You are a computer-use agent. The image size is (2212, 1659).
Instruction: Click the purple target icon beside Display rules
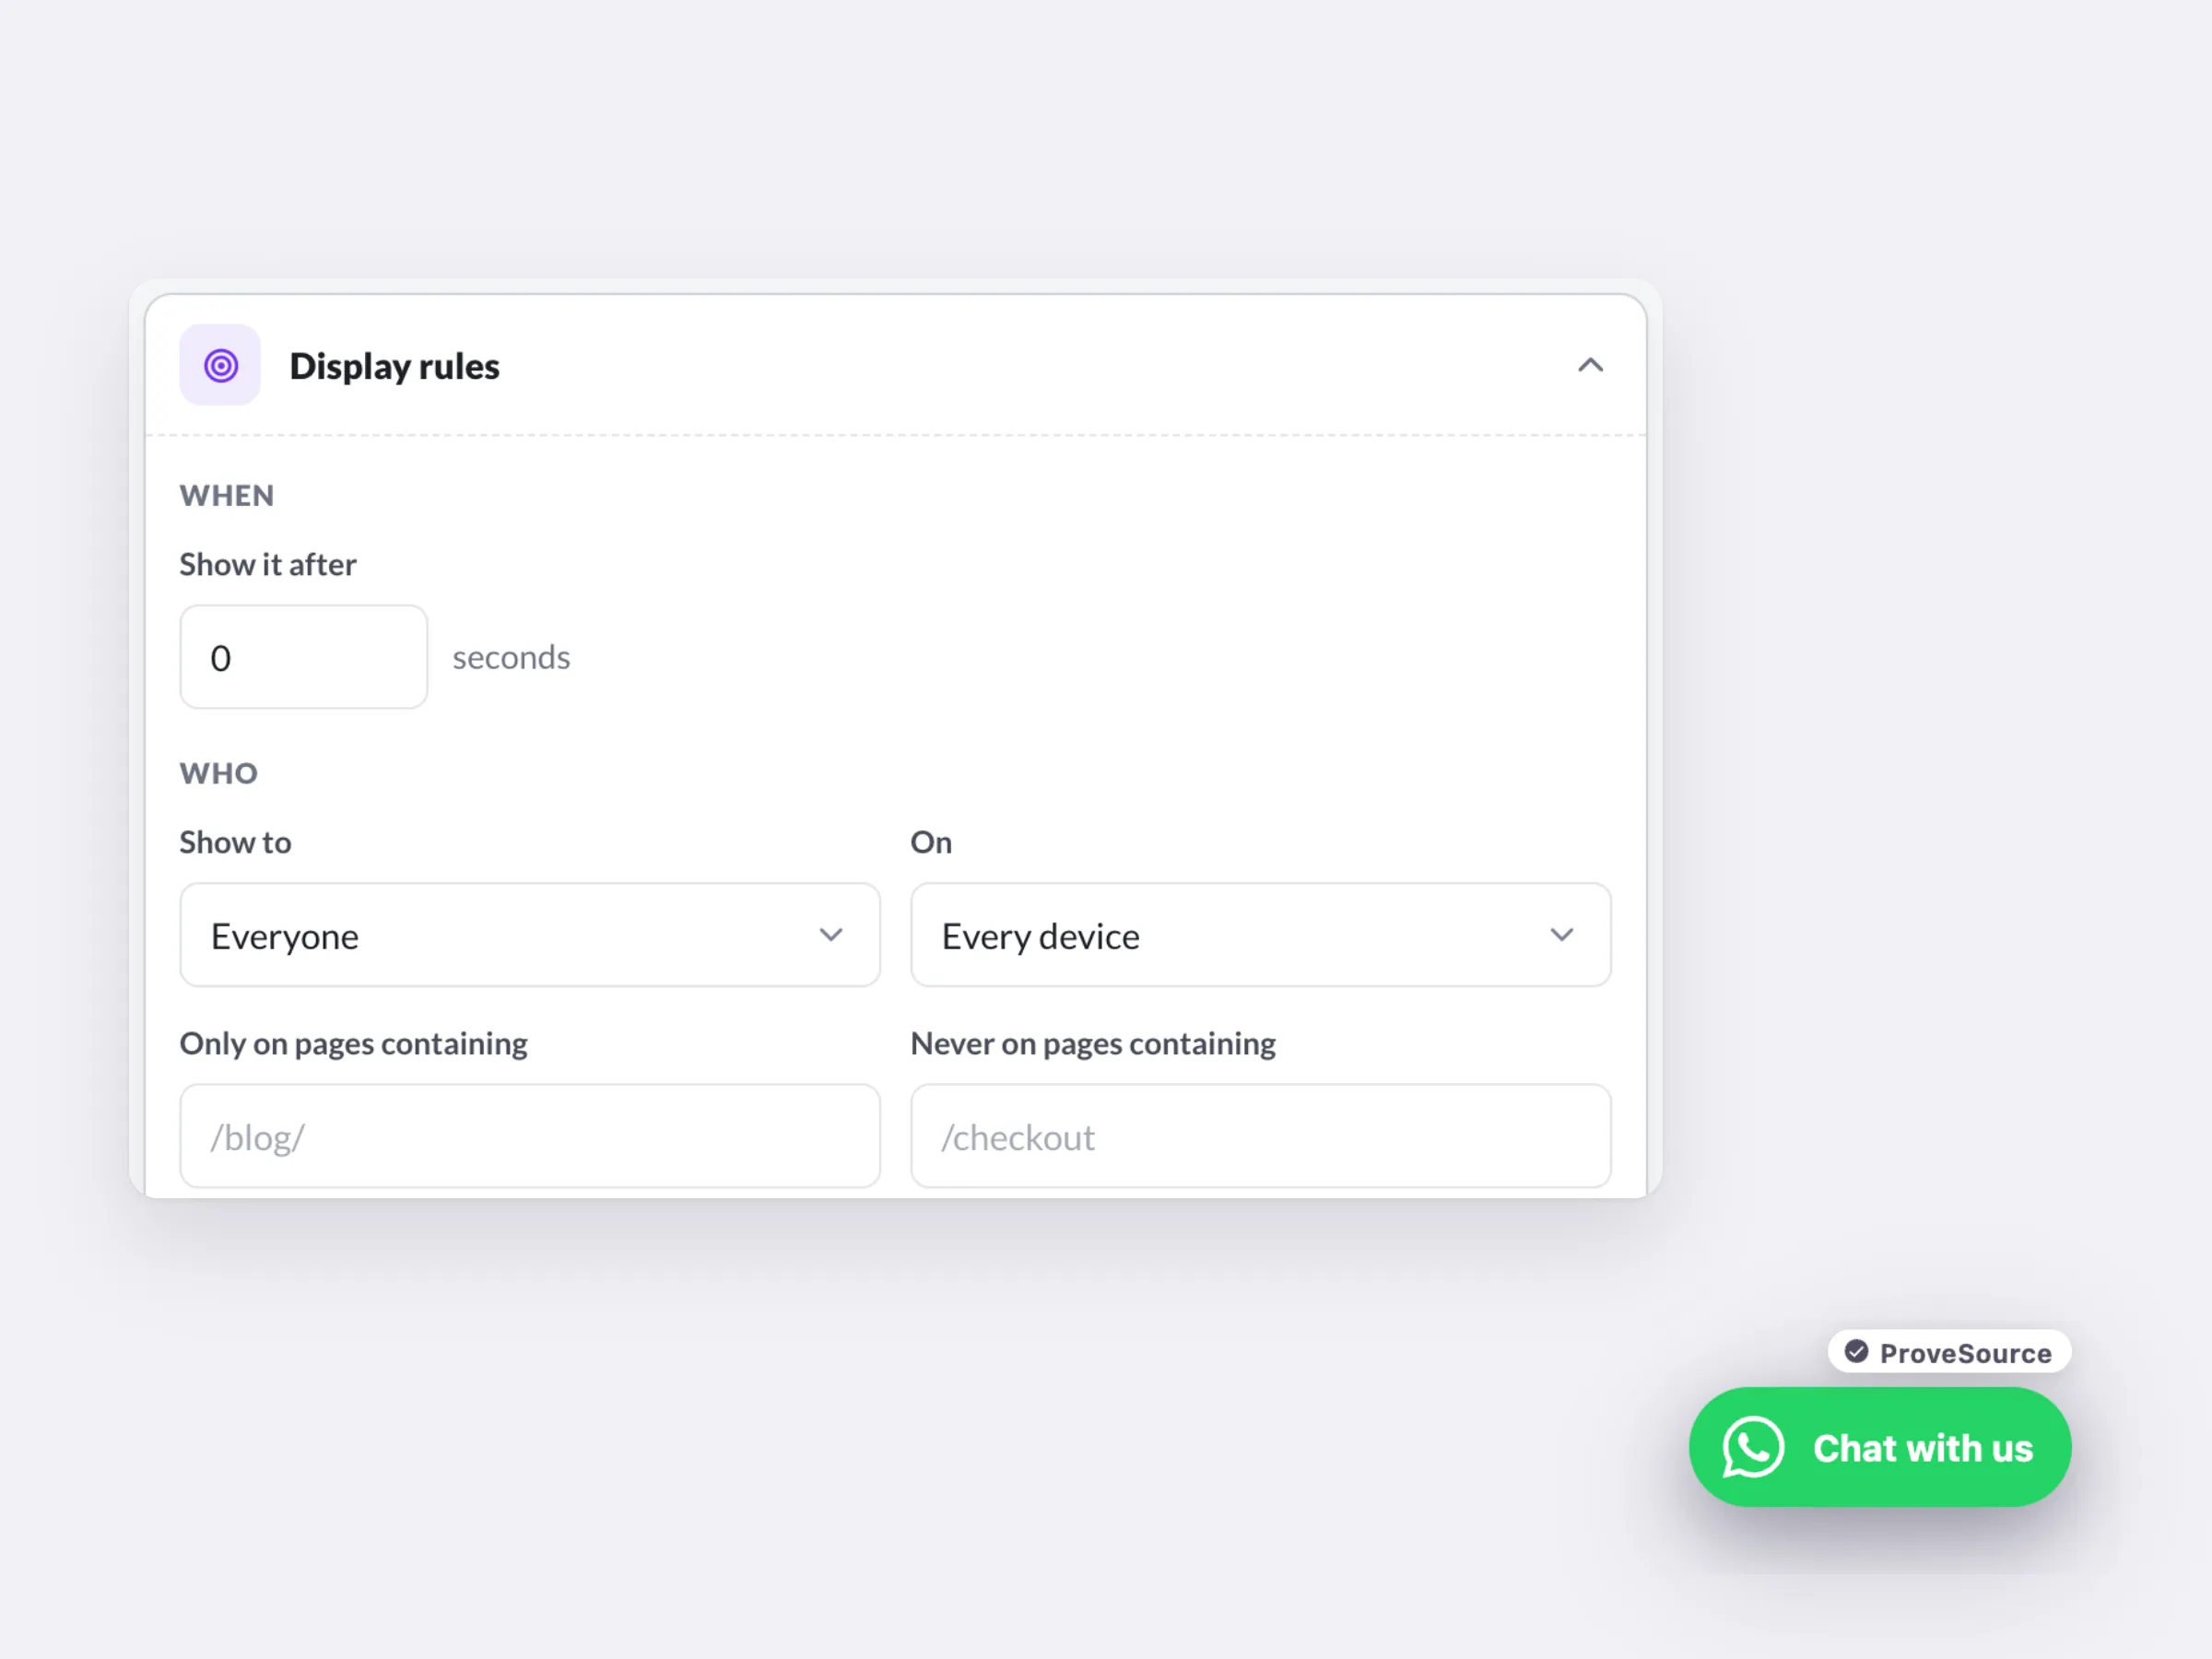[x=220, y=365]
